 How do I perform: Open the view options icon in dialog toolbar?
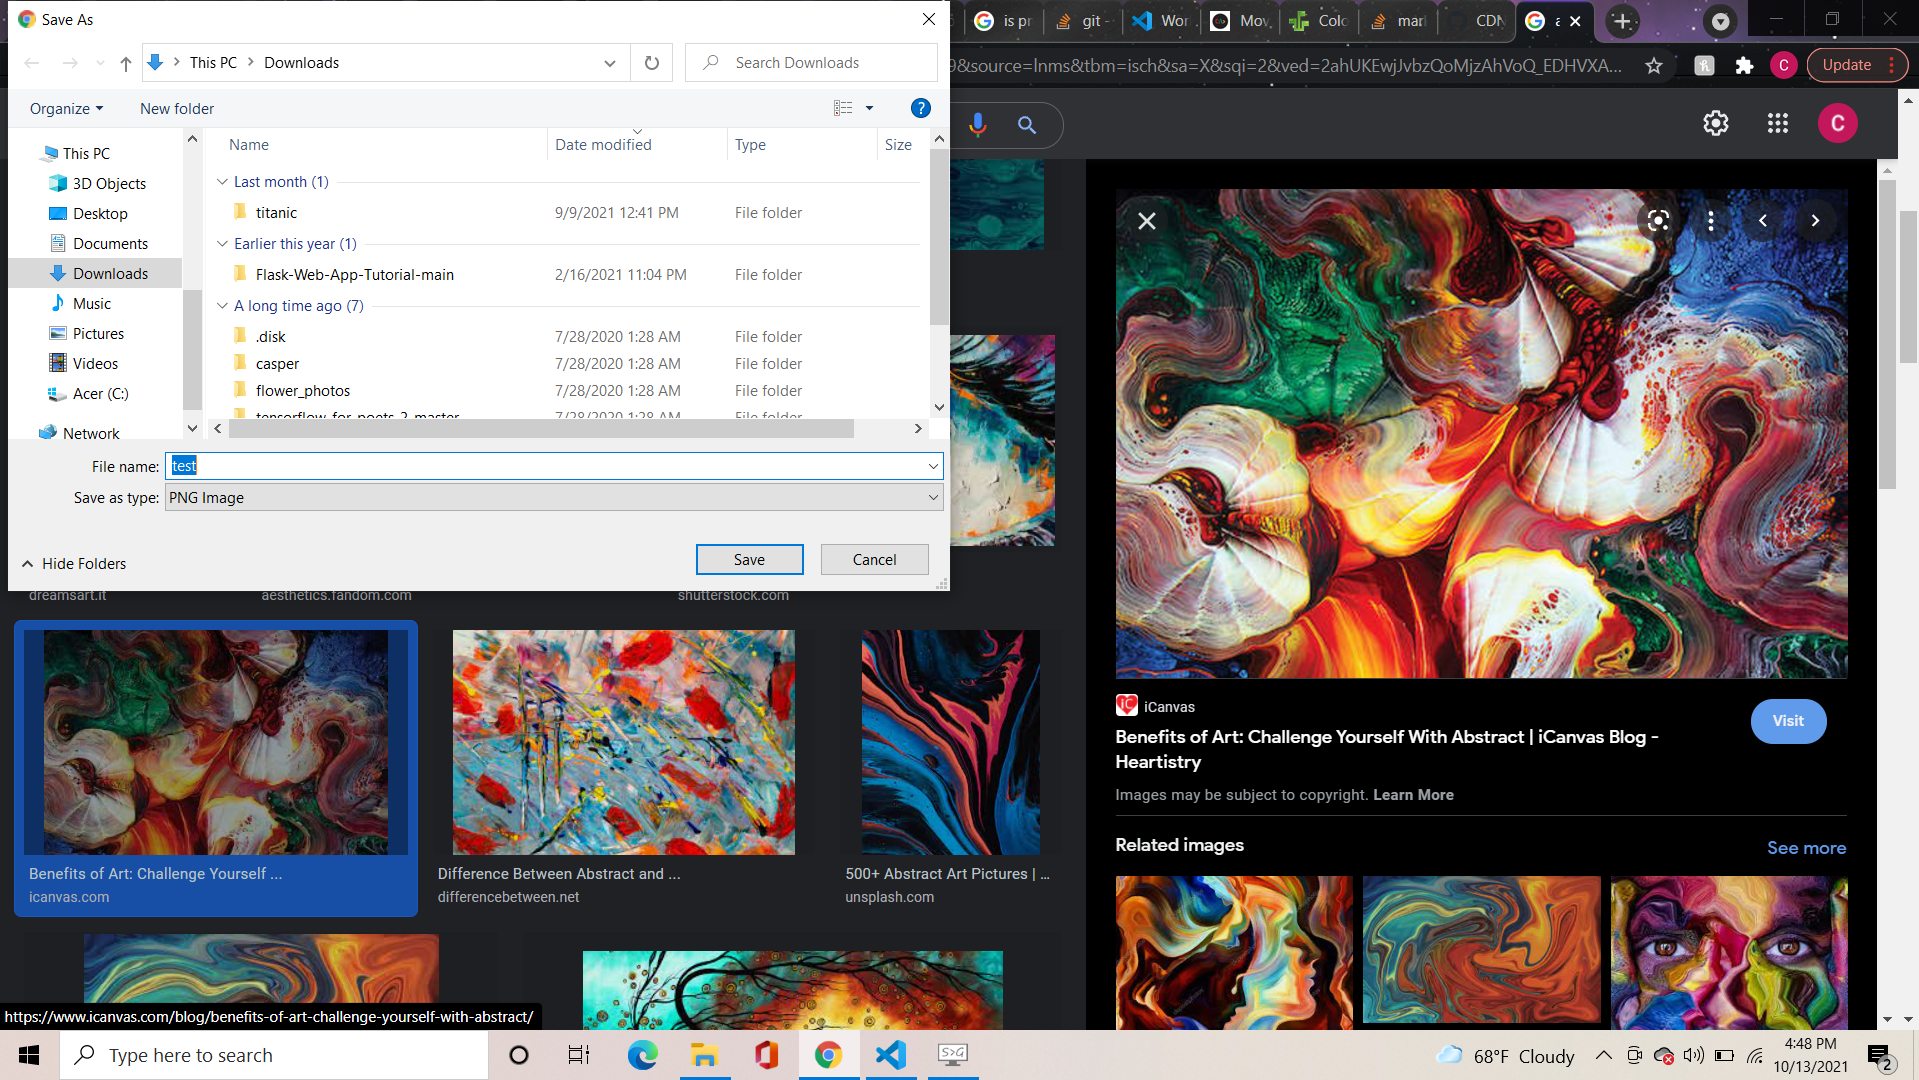point(843,108)
